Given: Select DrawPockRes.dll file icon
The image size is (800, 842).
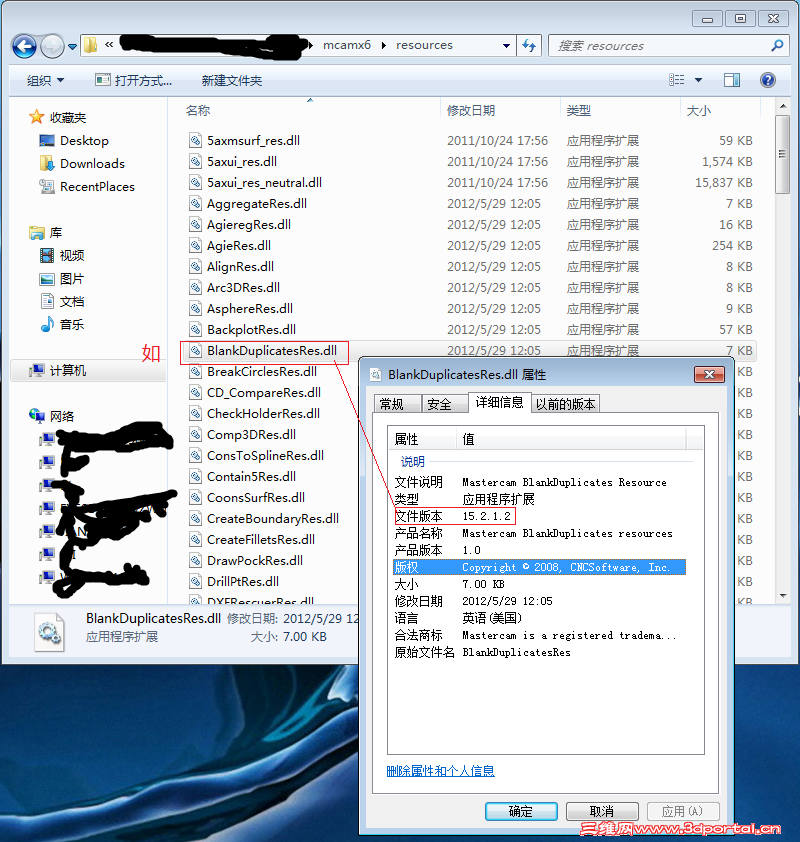Looking at the screenshot, I should point(195,561).
